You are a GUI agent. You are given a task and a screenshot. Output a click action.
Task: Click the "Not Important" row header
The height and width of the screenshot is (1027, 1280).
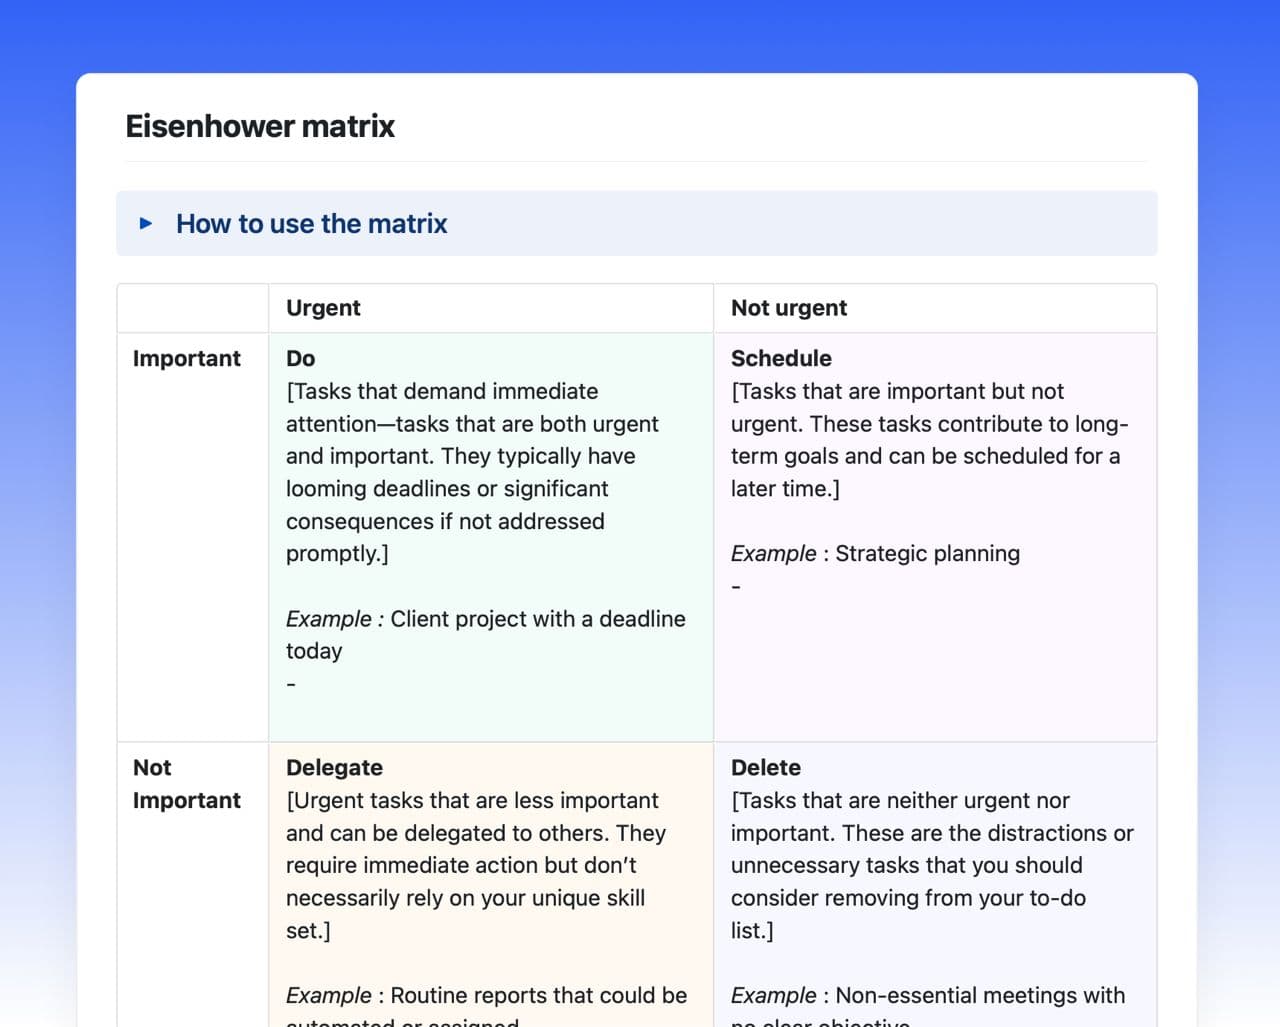[187, 784]
